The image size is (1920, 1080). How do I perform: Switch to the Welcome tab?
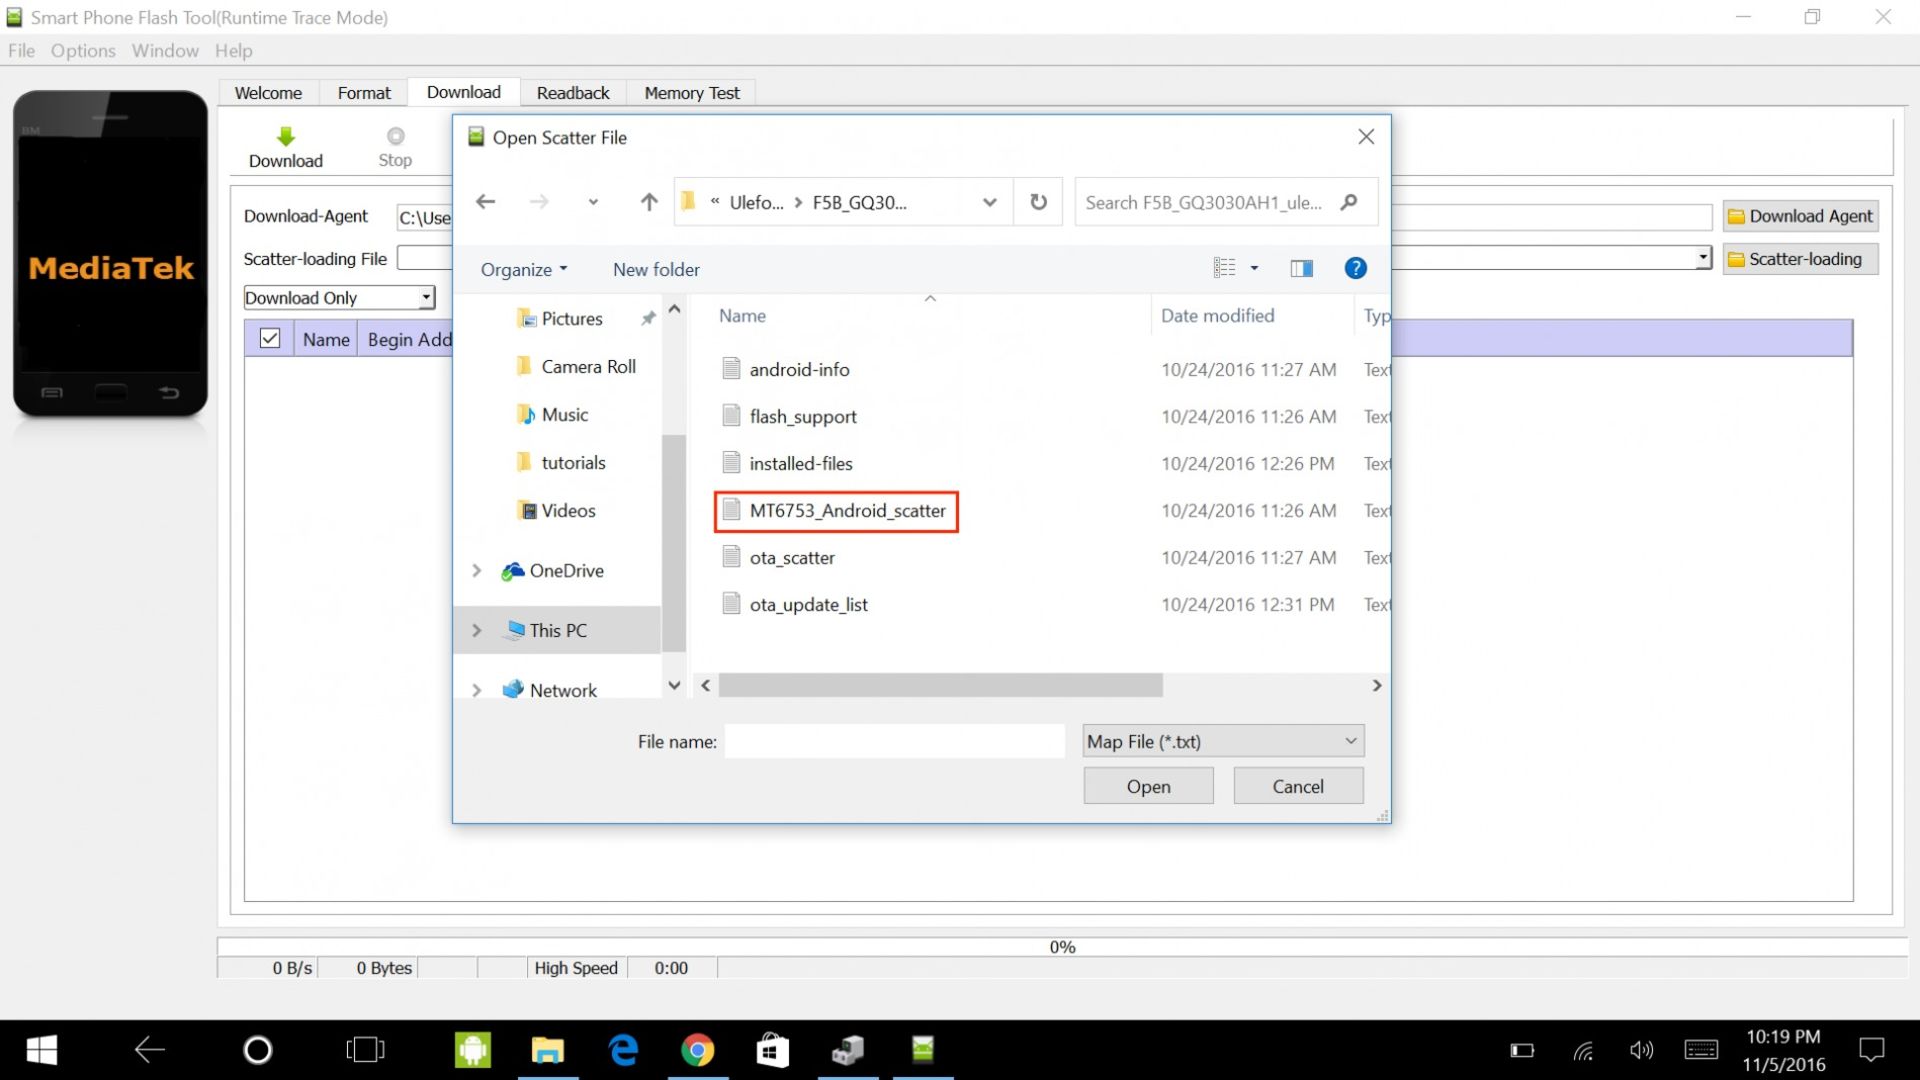click(268, 93)
